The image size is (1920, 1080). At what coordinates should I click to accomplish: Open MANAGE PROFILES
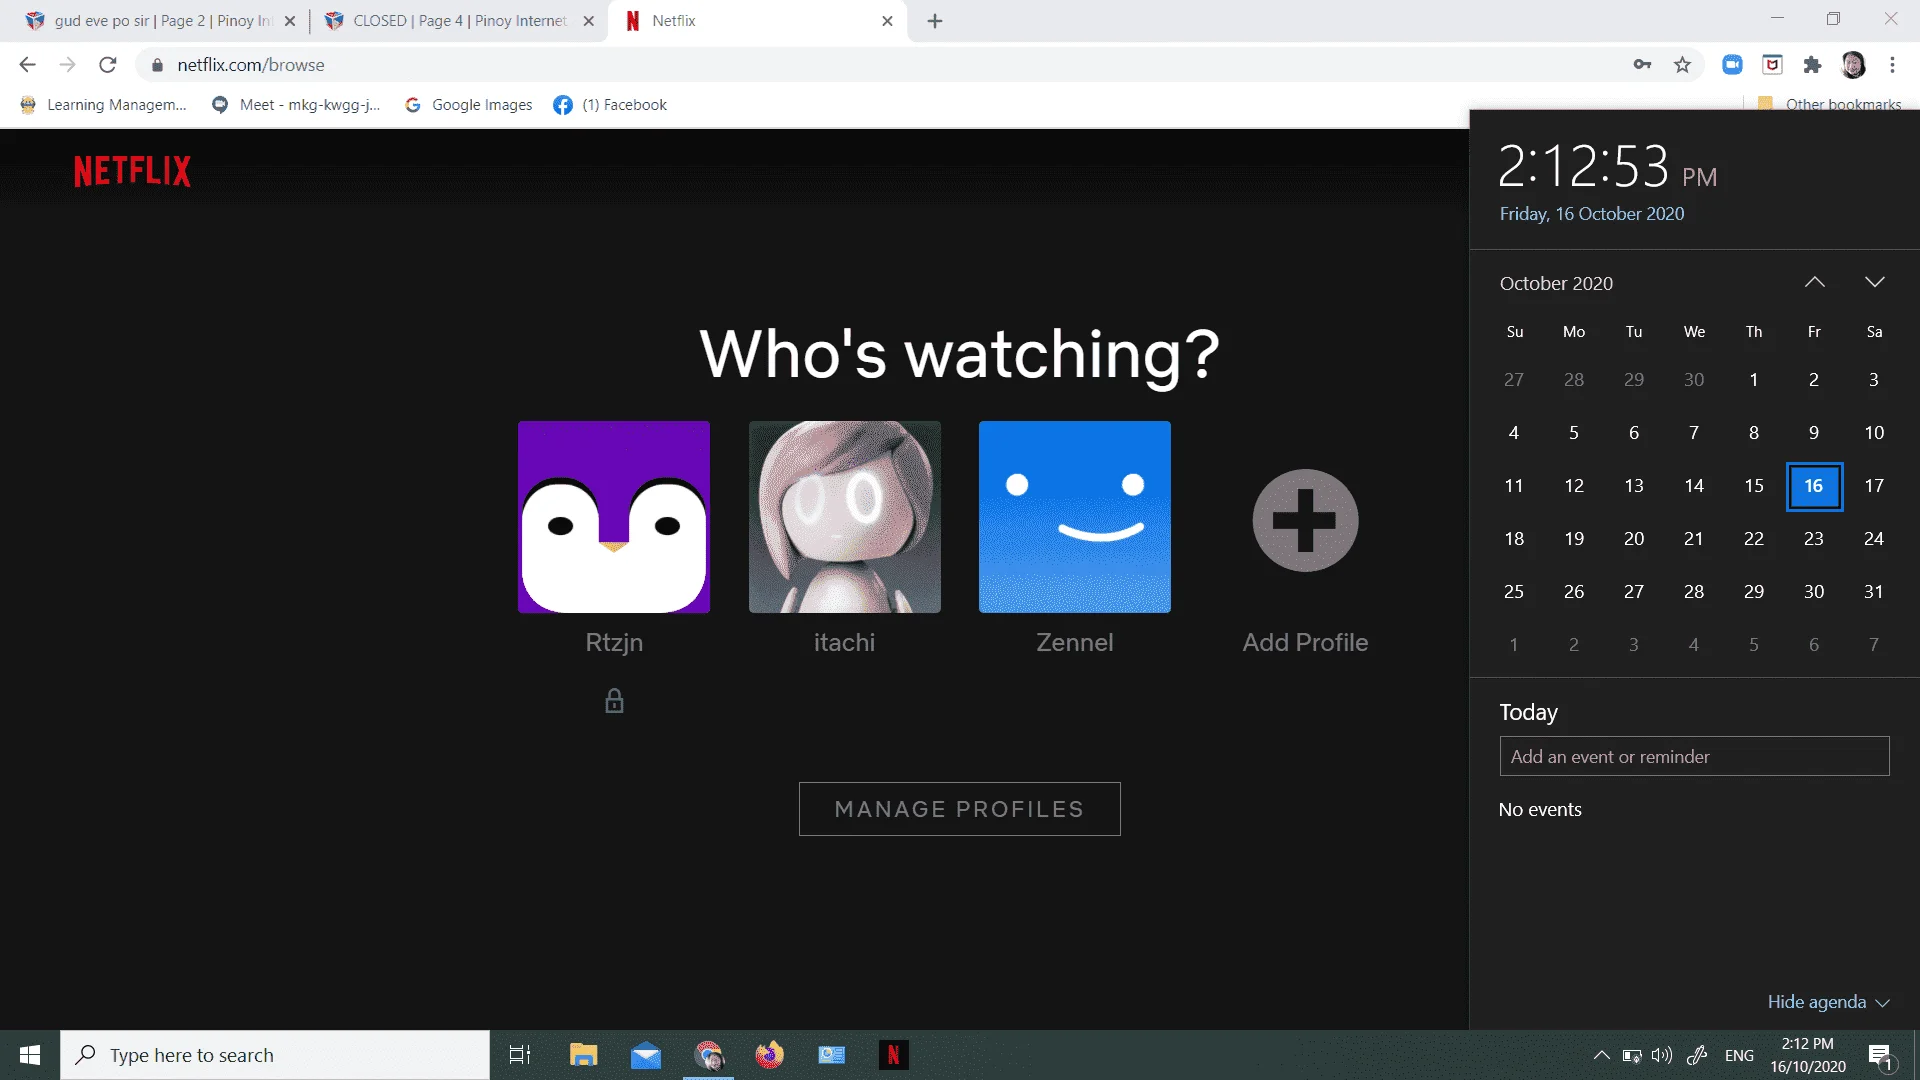[960, 809]
